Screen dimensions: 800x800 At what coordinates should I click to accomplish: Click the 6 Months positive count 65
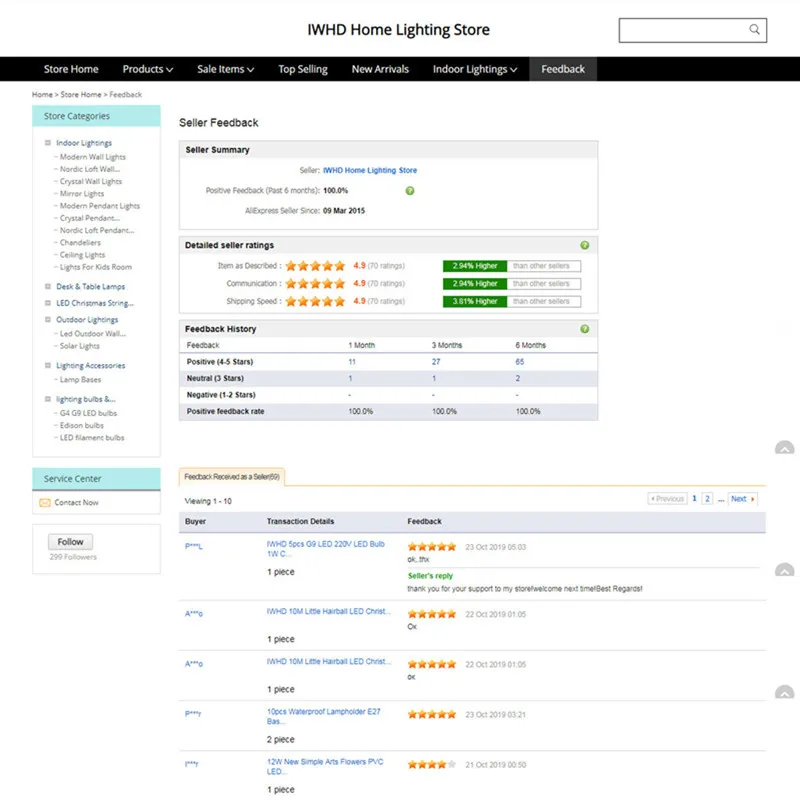point(519,362)
